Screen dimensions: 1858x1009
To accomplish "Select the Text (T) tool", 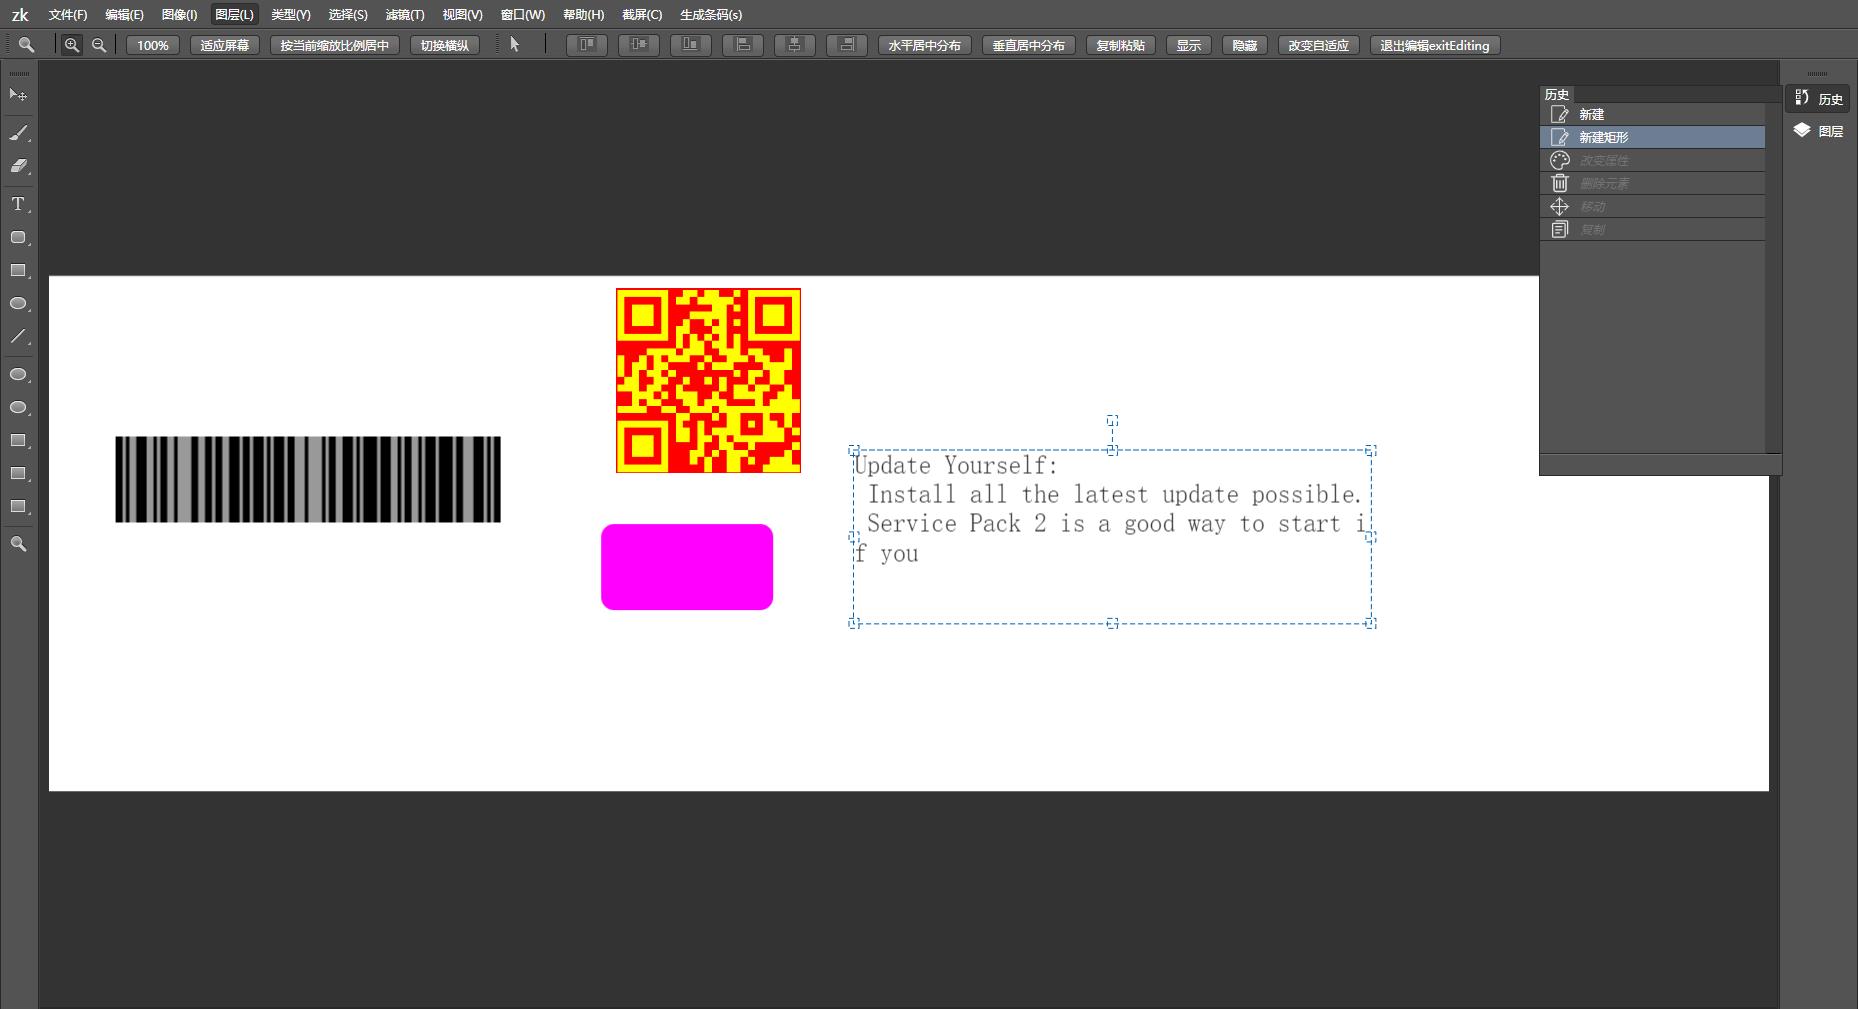I will (18, 204).
